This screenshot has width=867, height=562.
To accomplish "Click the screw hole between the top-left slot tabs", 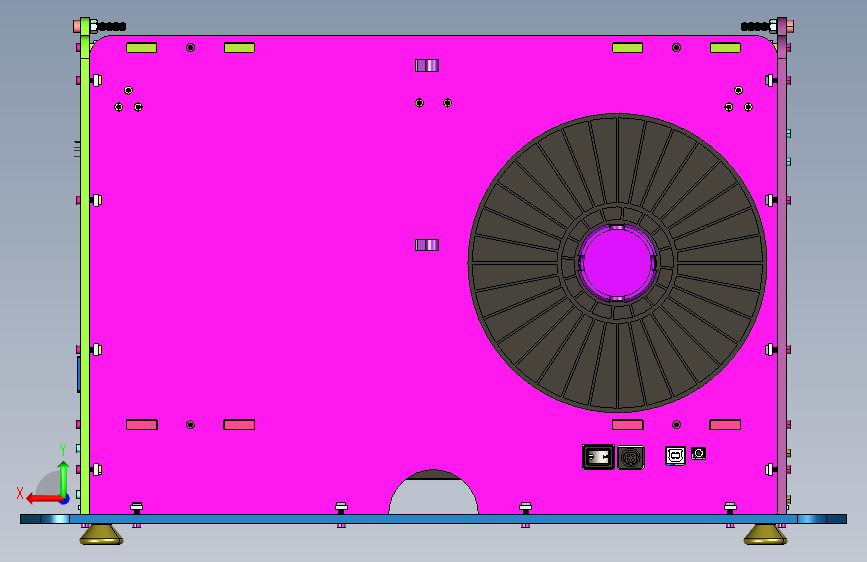I will coord(190,48).
